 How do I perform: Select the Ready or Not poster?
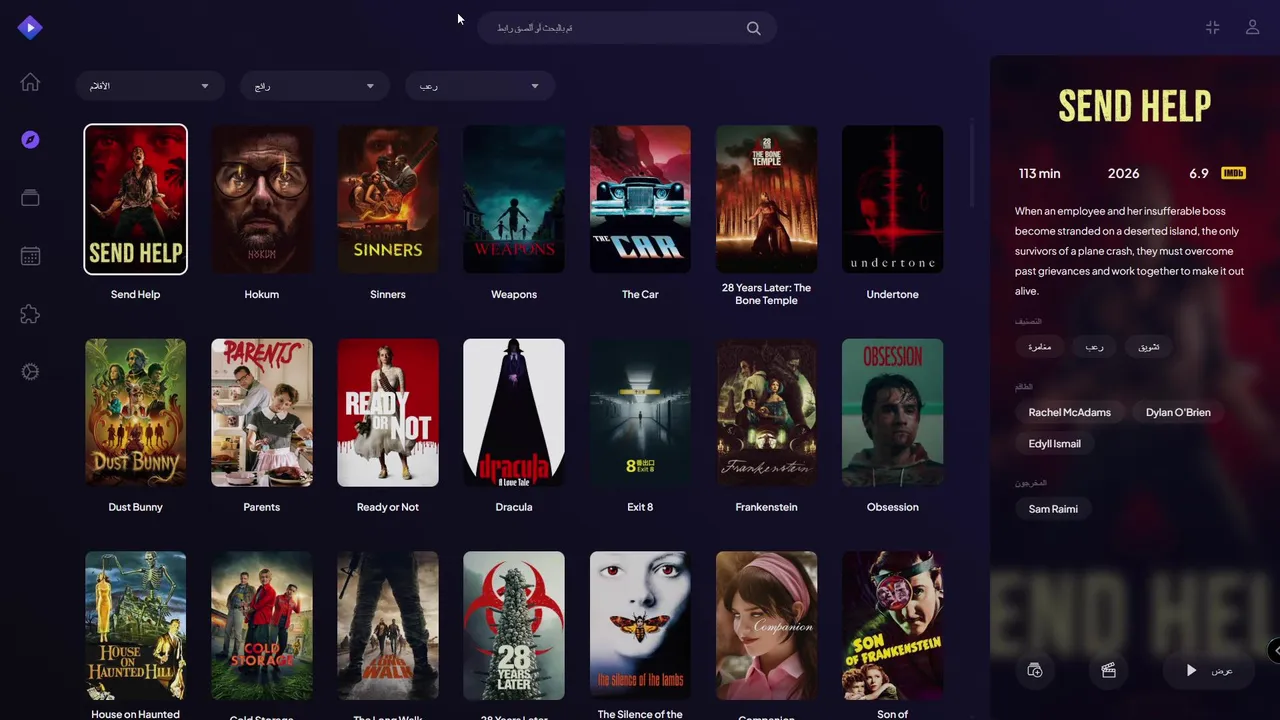click(388, 413)
